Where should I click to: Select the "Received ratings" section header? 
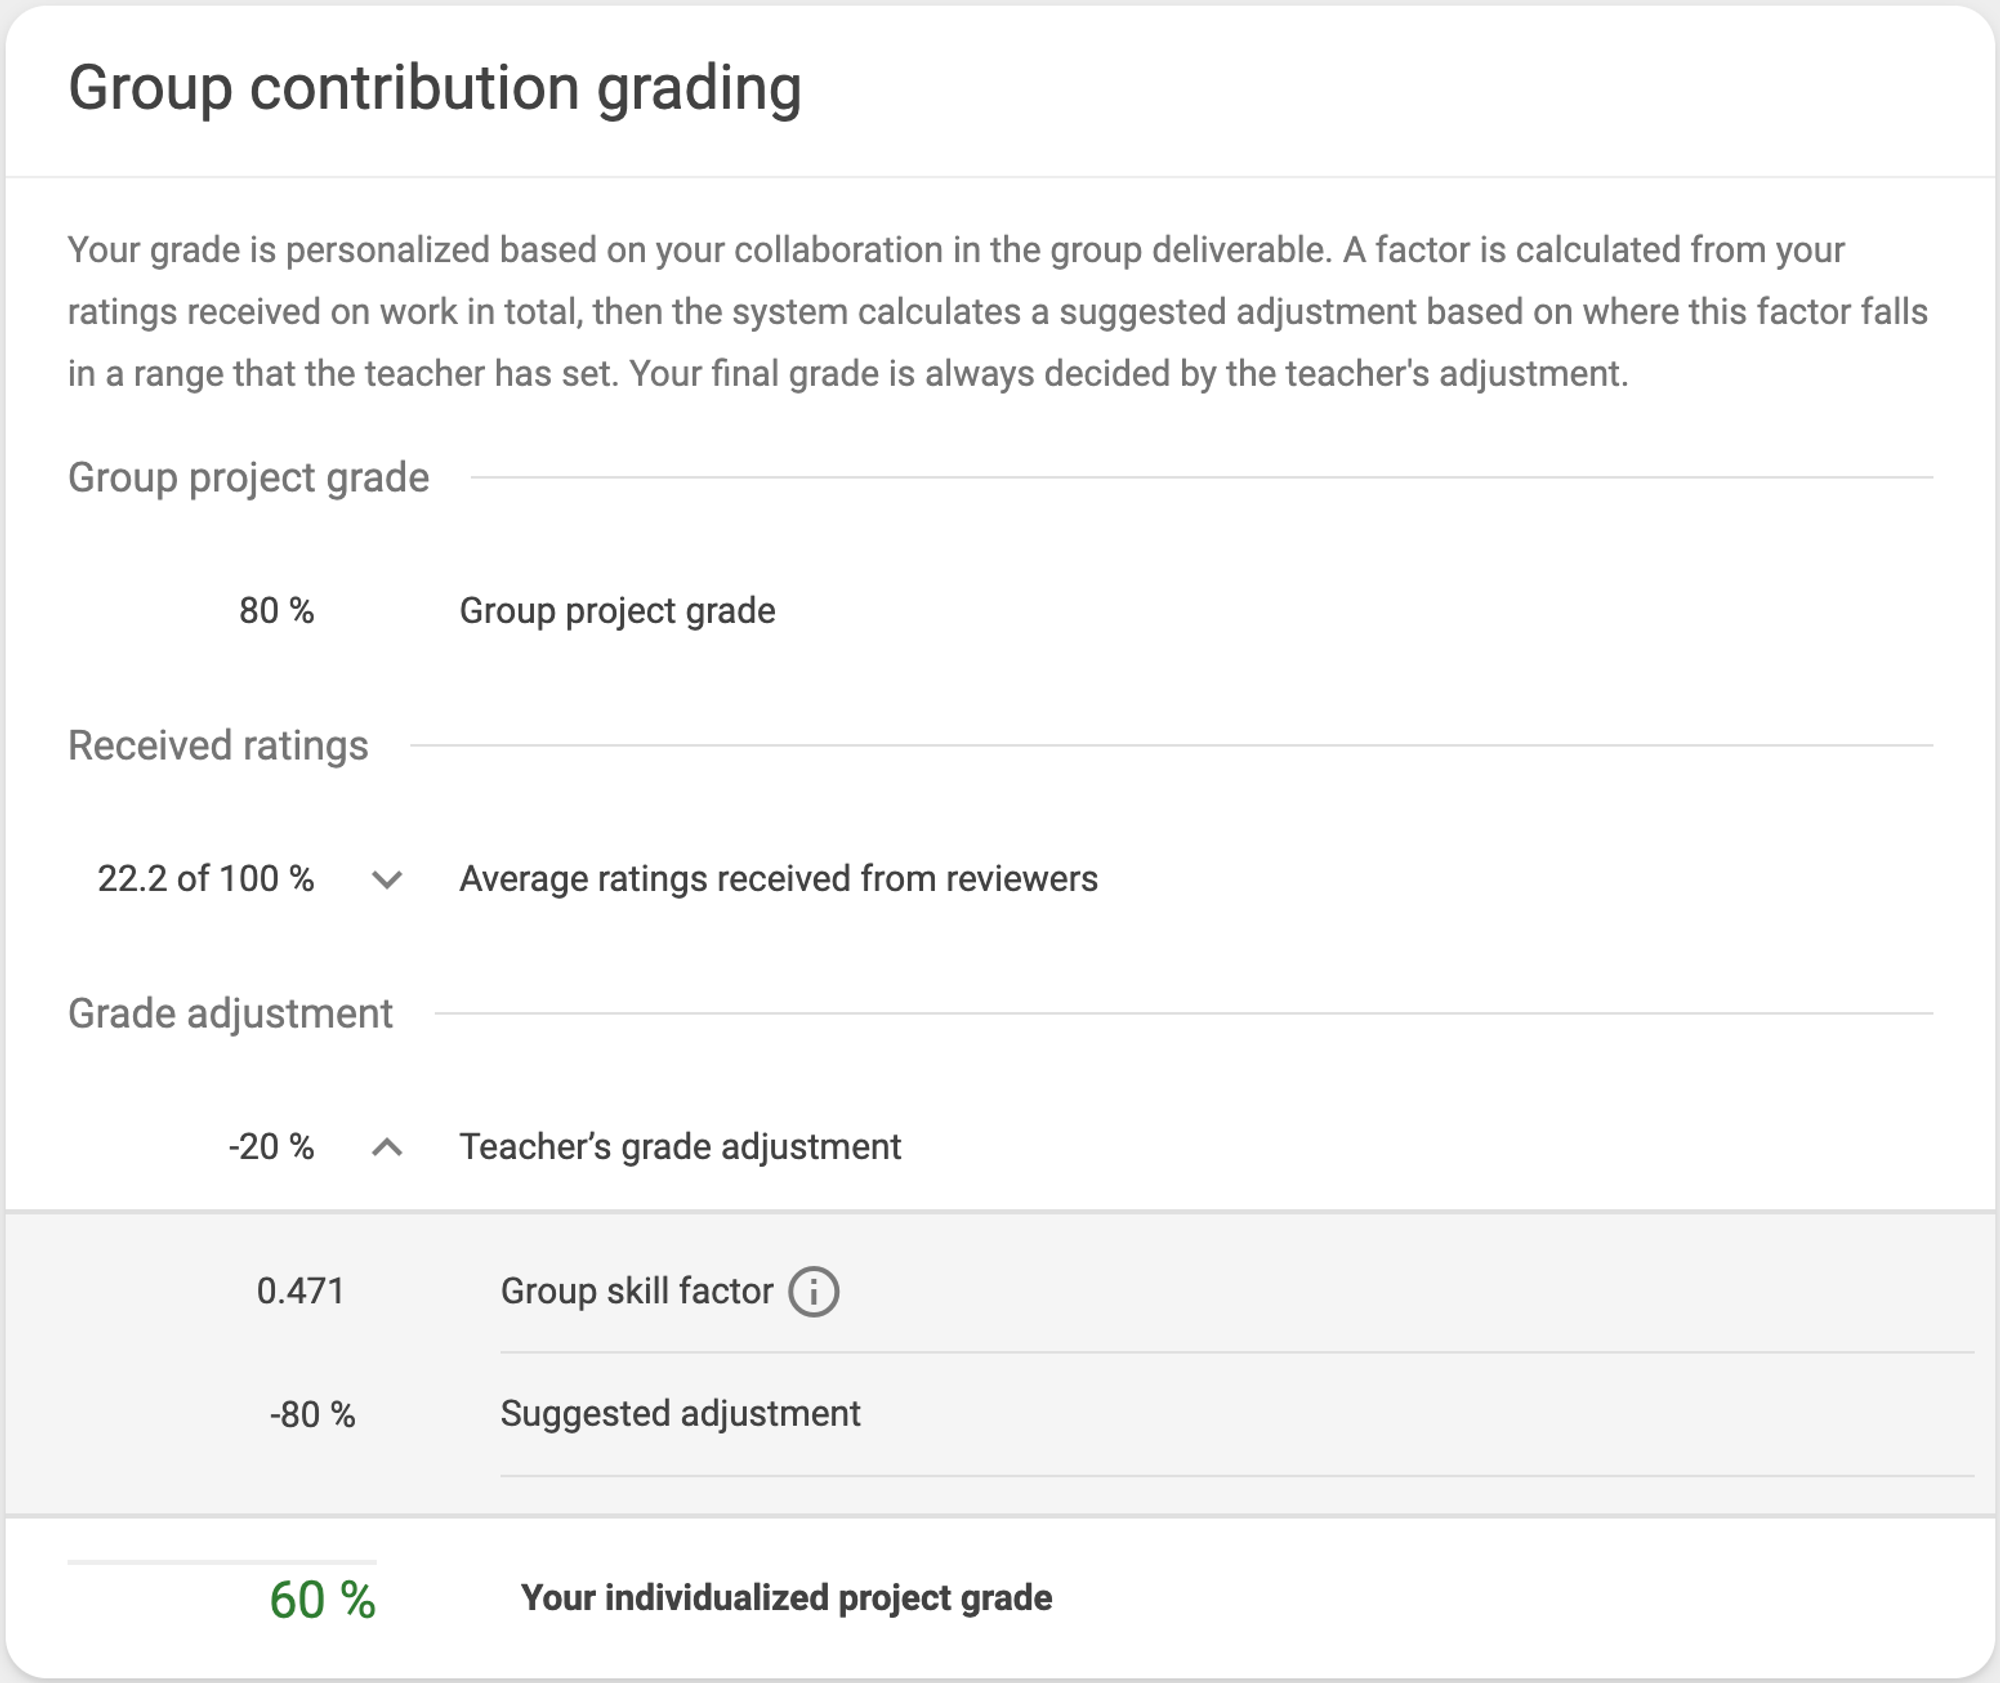coord(218,746)
